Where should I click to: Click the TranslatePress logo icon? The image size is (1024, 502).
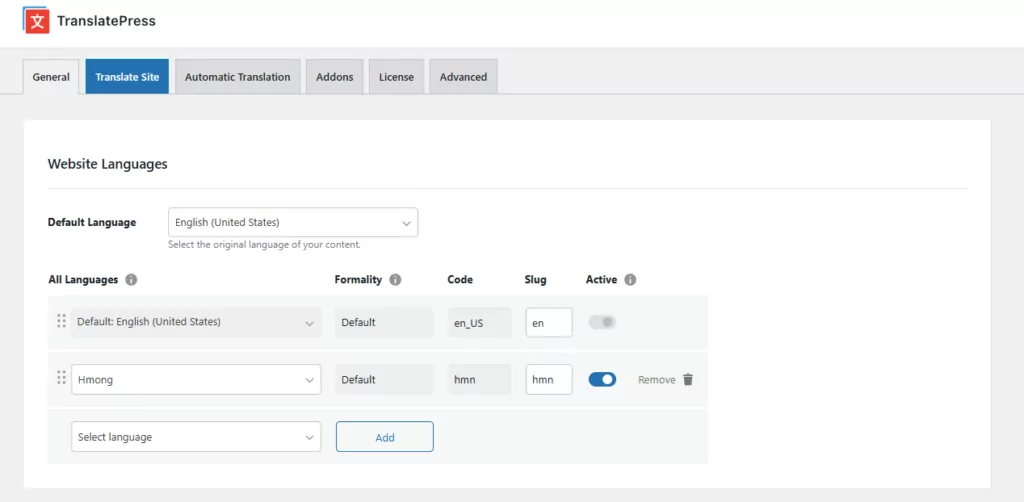pyautogui.click(x=37, y=21)
